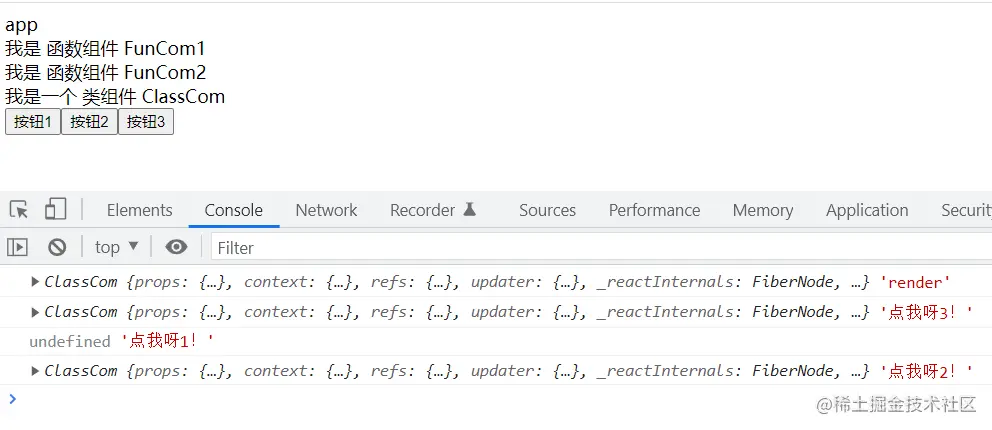This screenshot has height=430, width=992.
Task: Go to the Sources tab
Action: pos(547,210)
